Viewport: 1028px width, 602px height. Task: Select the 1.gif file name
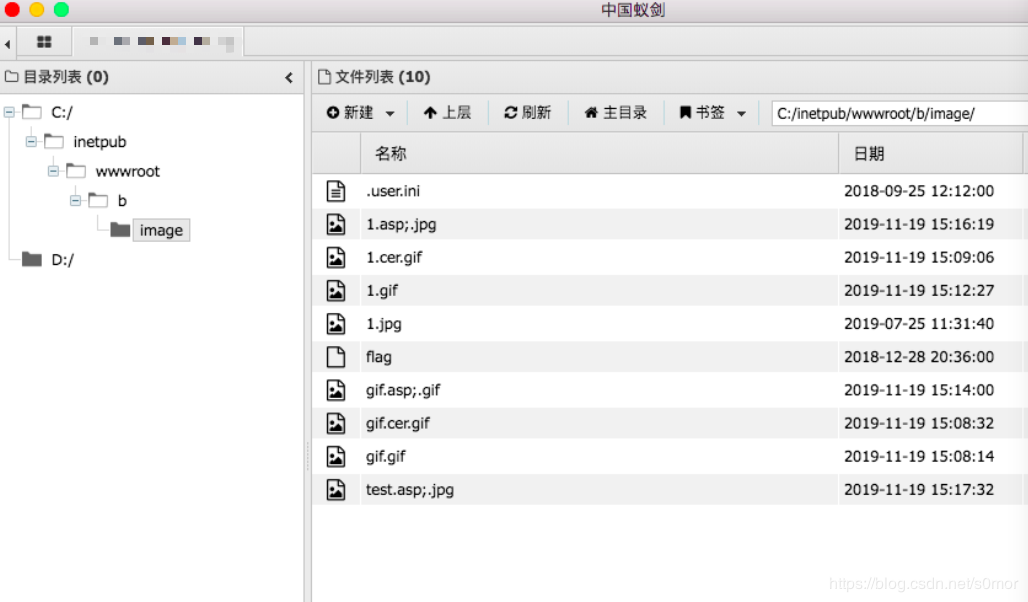[x=382, y=291]
